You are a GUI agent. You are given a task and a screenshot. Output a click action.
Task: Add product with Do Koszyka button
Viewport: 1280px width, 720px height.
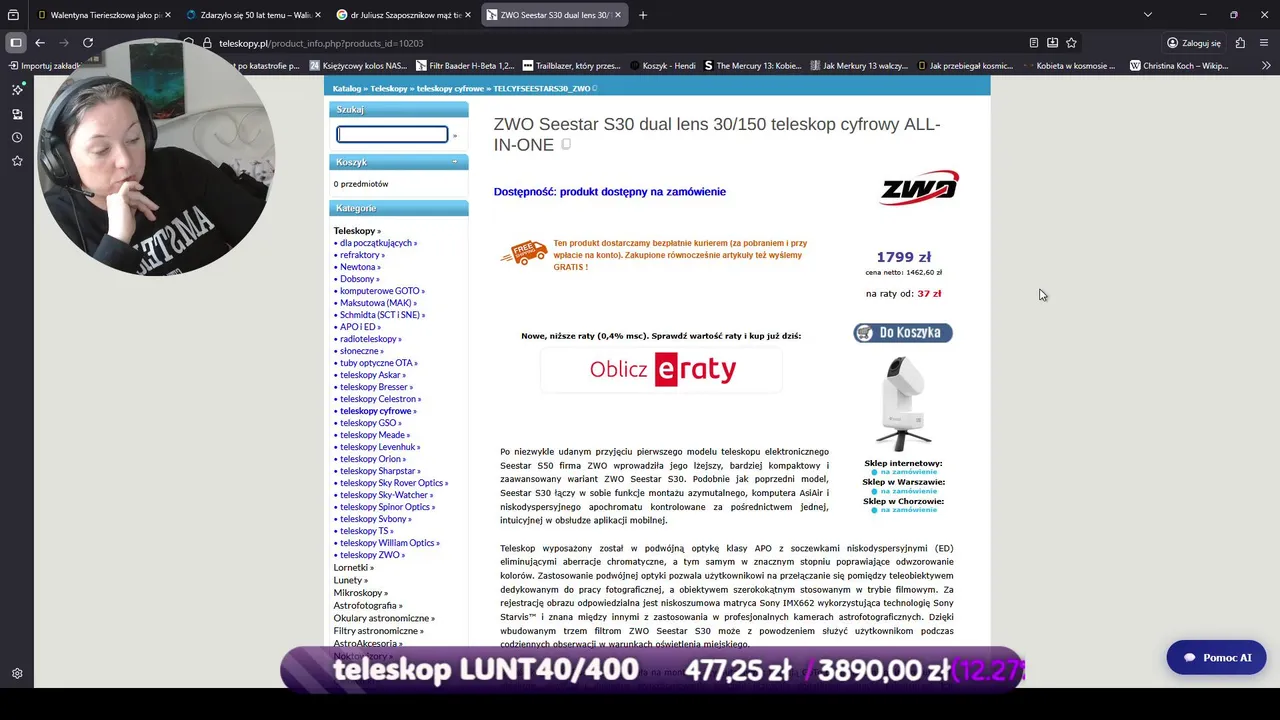pyautogui.click(x=903, y=333)
